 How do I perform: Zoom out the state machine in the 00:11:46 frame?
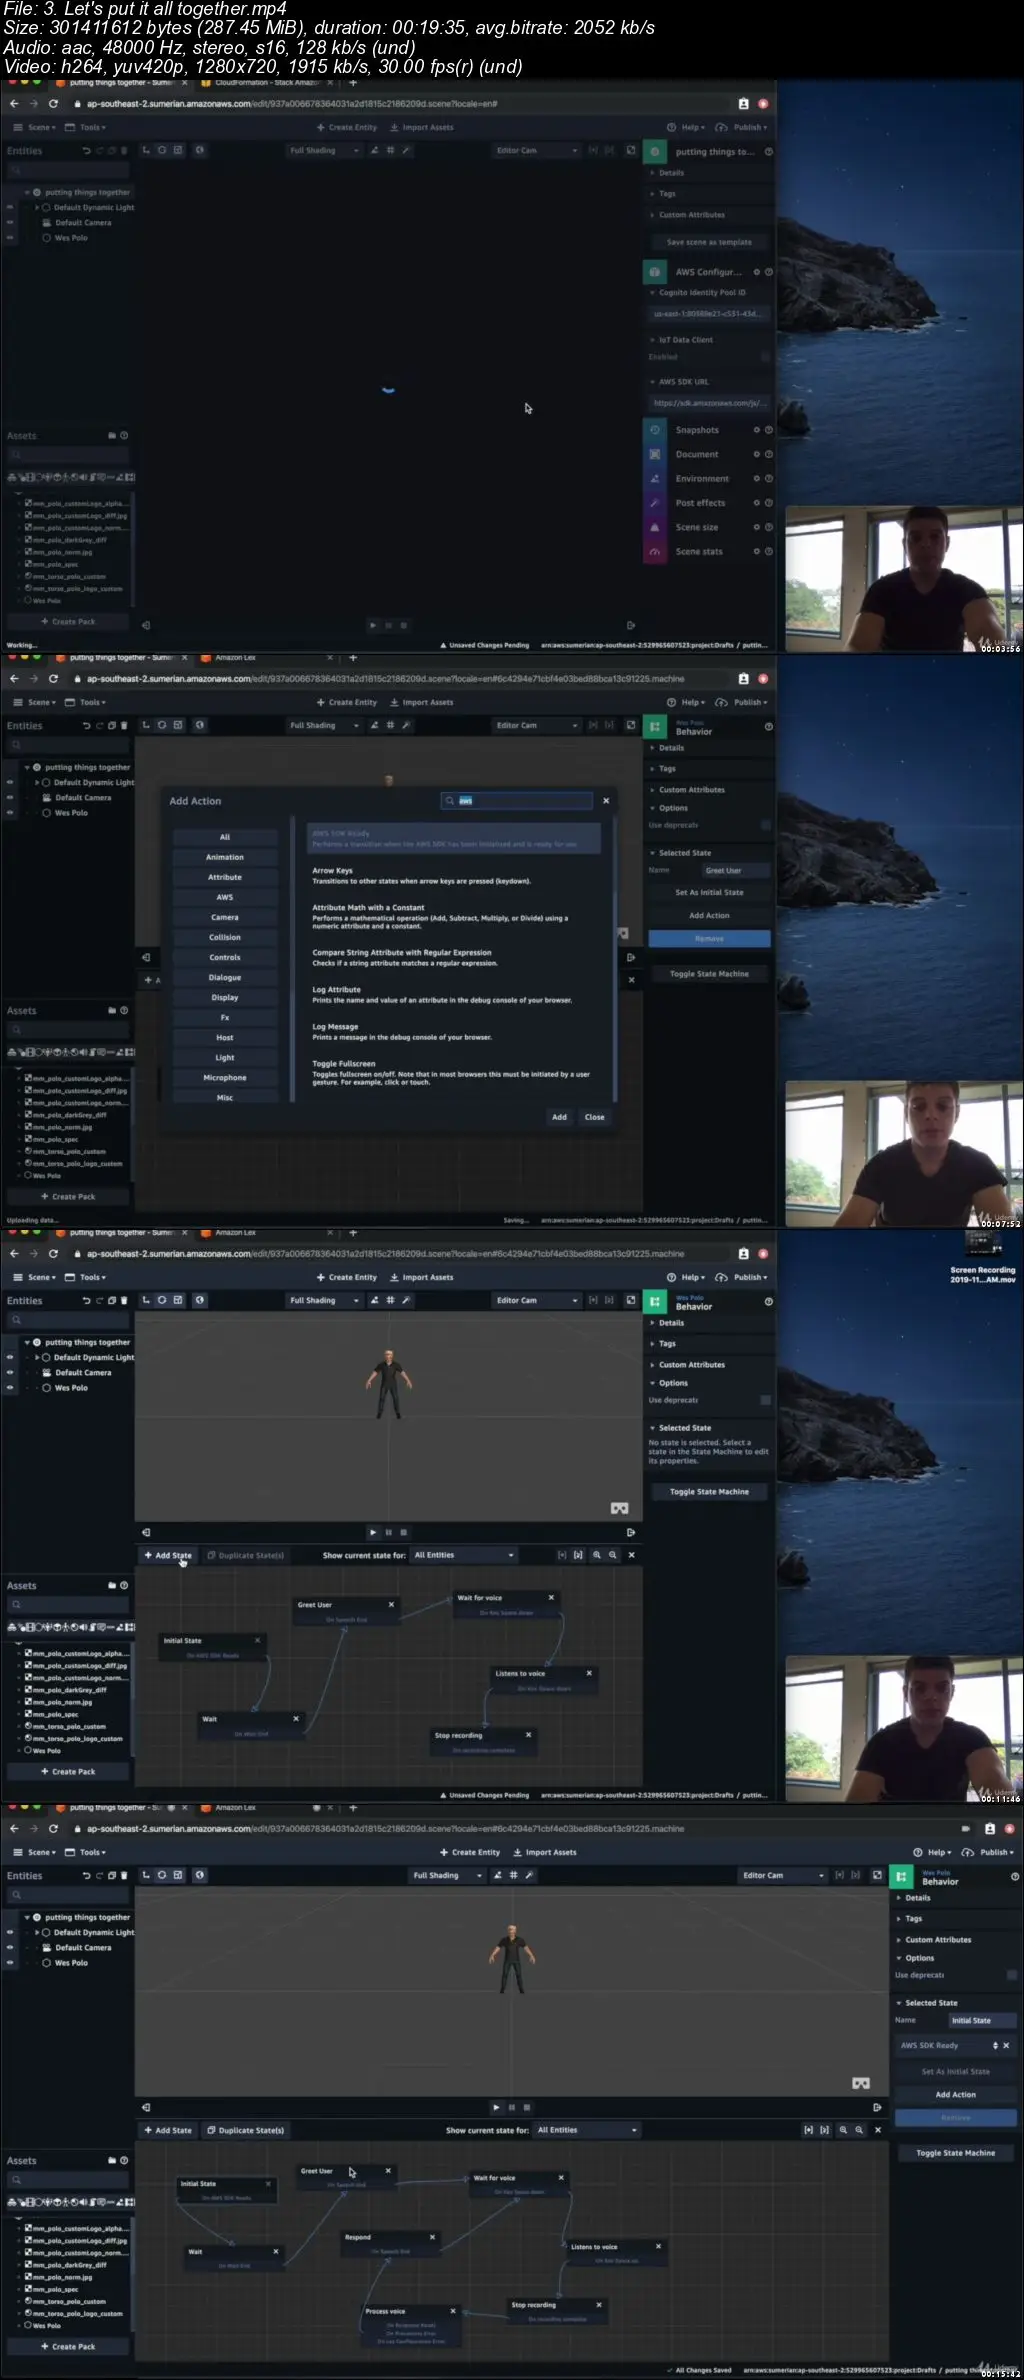click(x=613, y=1555)
